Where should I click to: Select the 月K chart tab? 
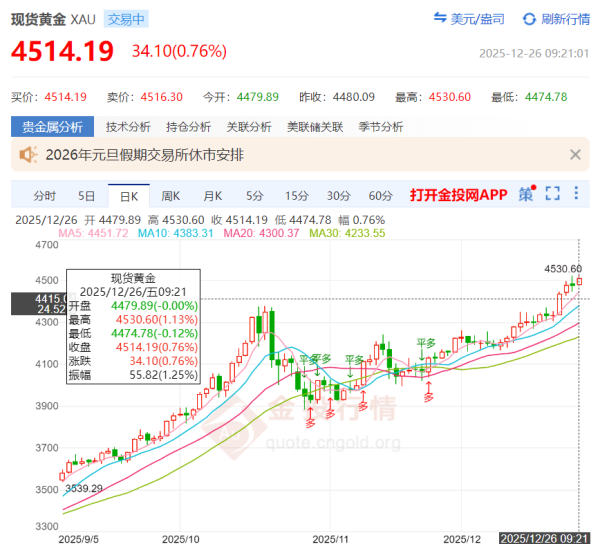pyautogui.click(x=213, y=196)
